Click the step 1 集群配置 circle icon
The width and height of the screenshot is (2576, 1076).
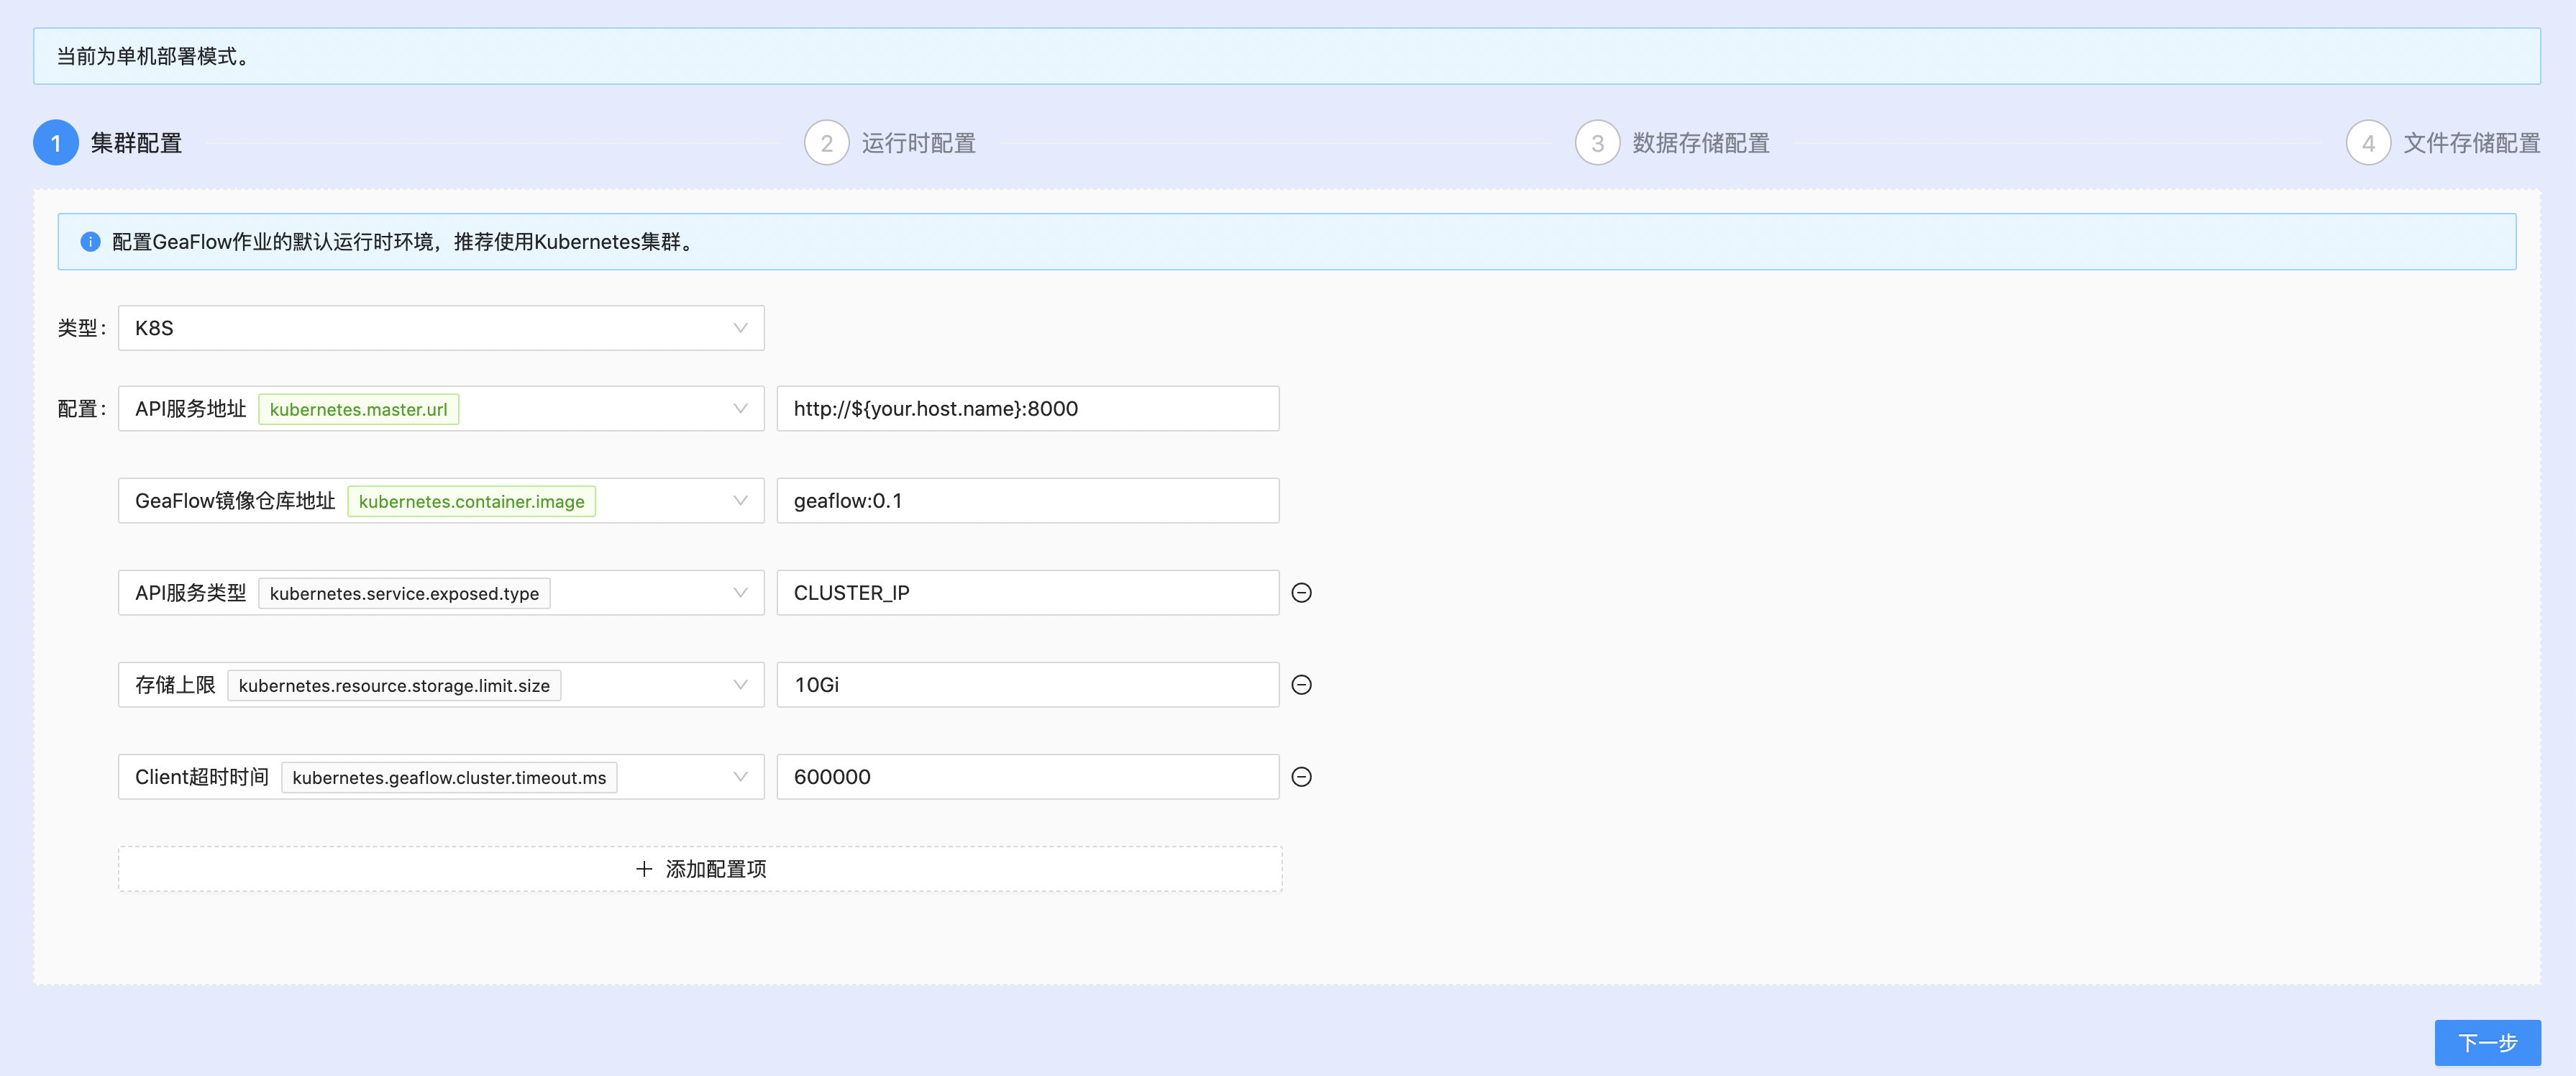(56, 142)
